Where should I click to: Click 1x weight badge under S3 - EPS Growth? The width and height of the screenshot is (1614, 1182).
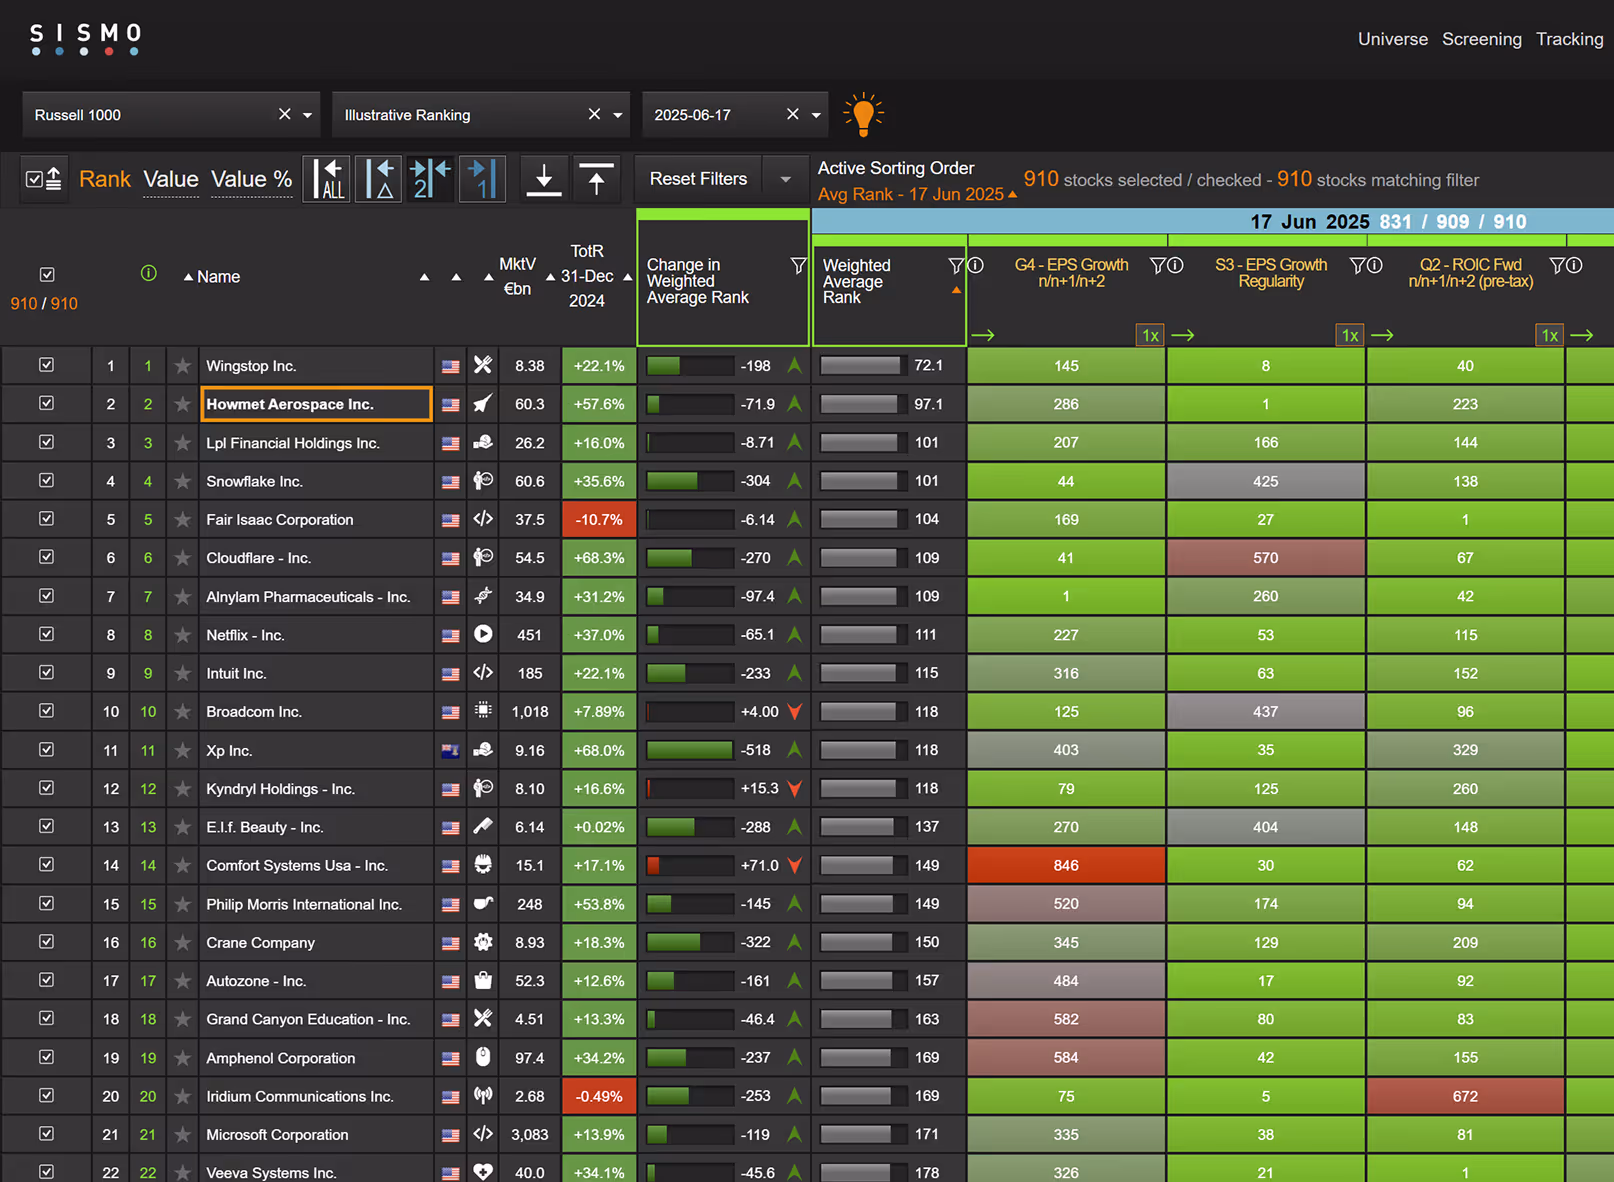point(1350,335)
